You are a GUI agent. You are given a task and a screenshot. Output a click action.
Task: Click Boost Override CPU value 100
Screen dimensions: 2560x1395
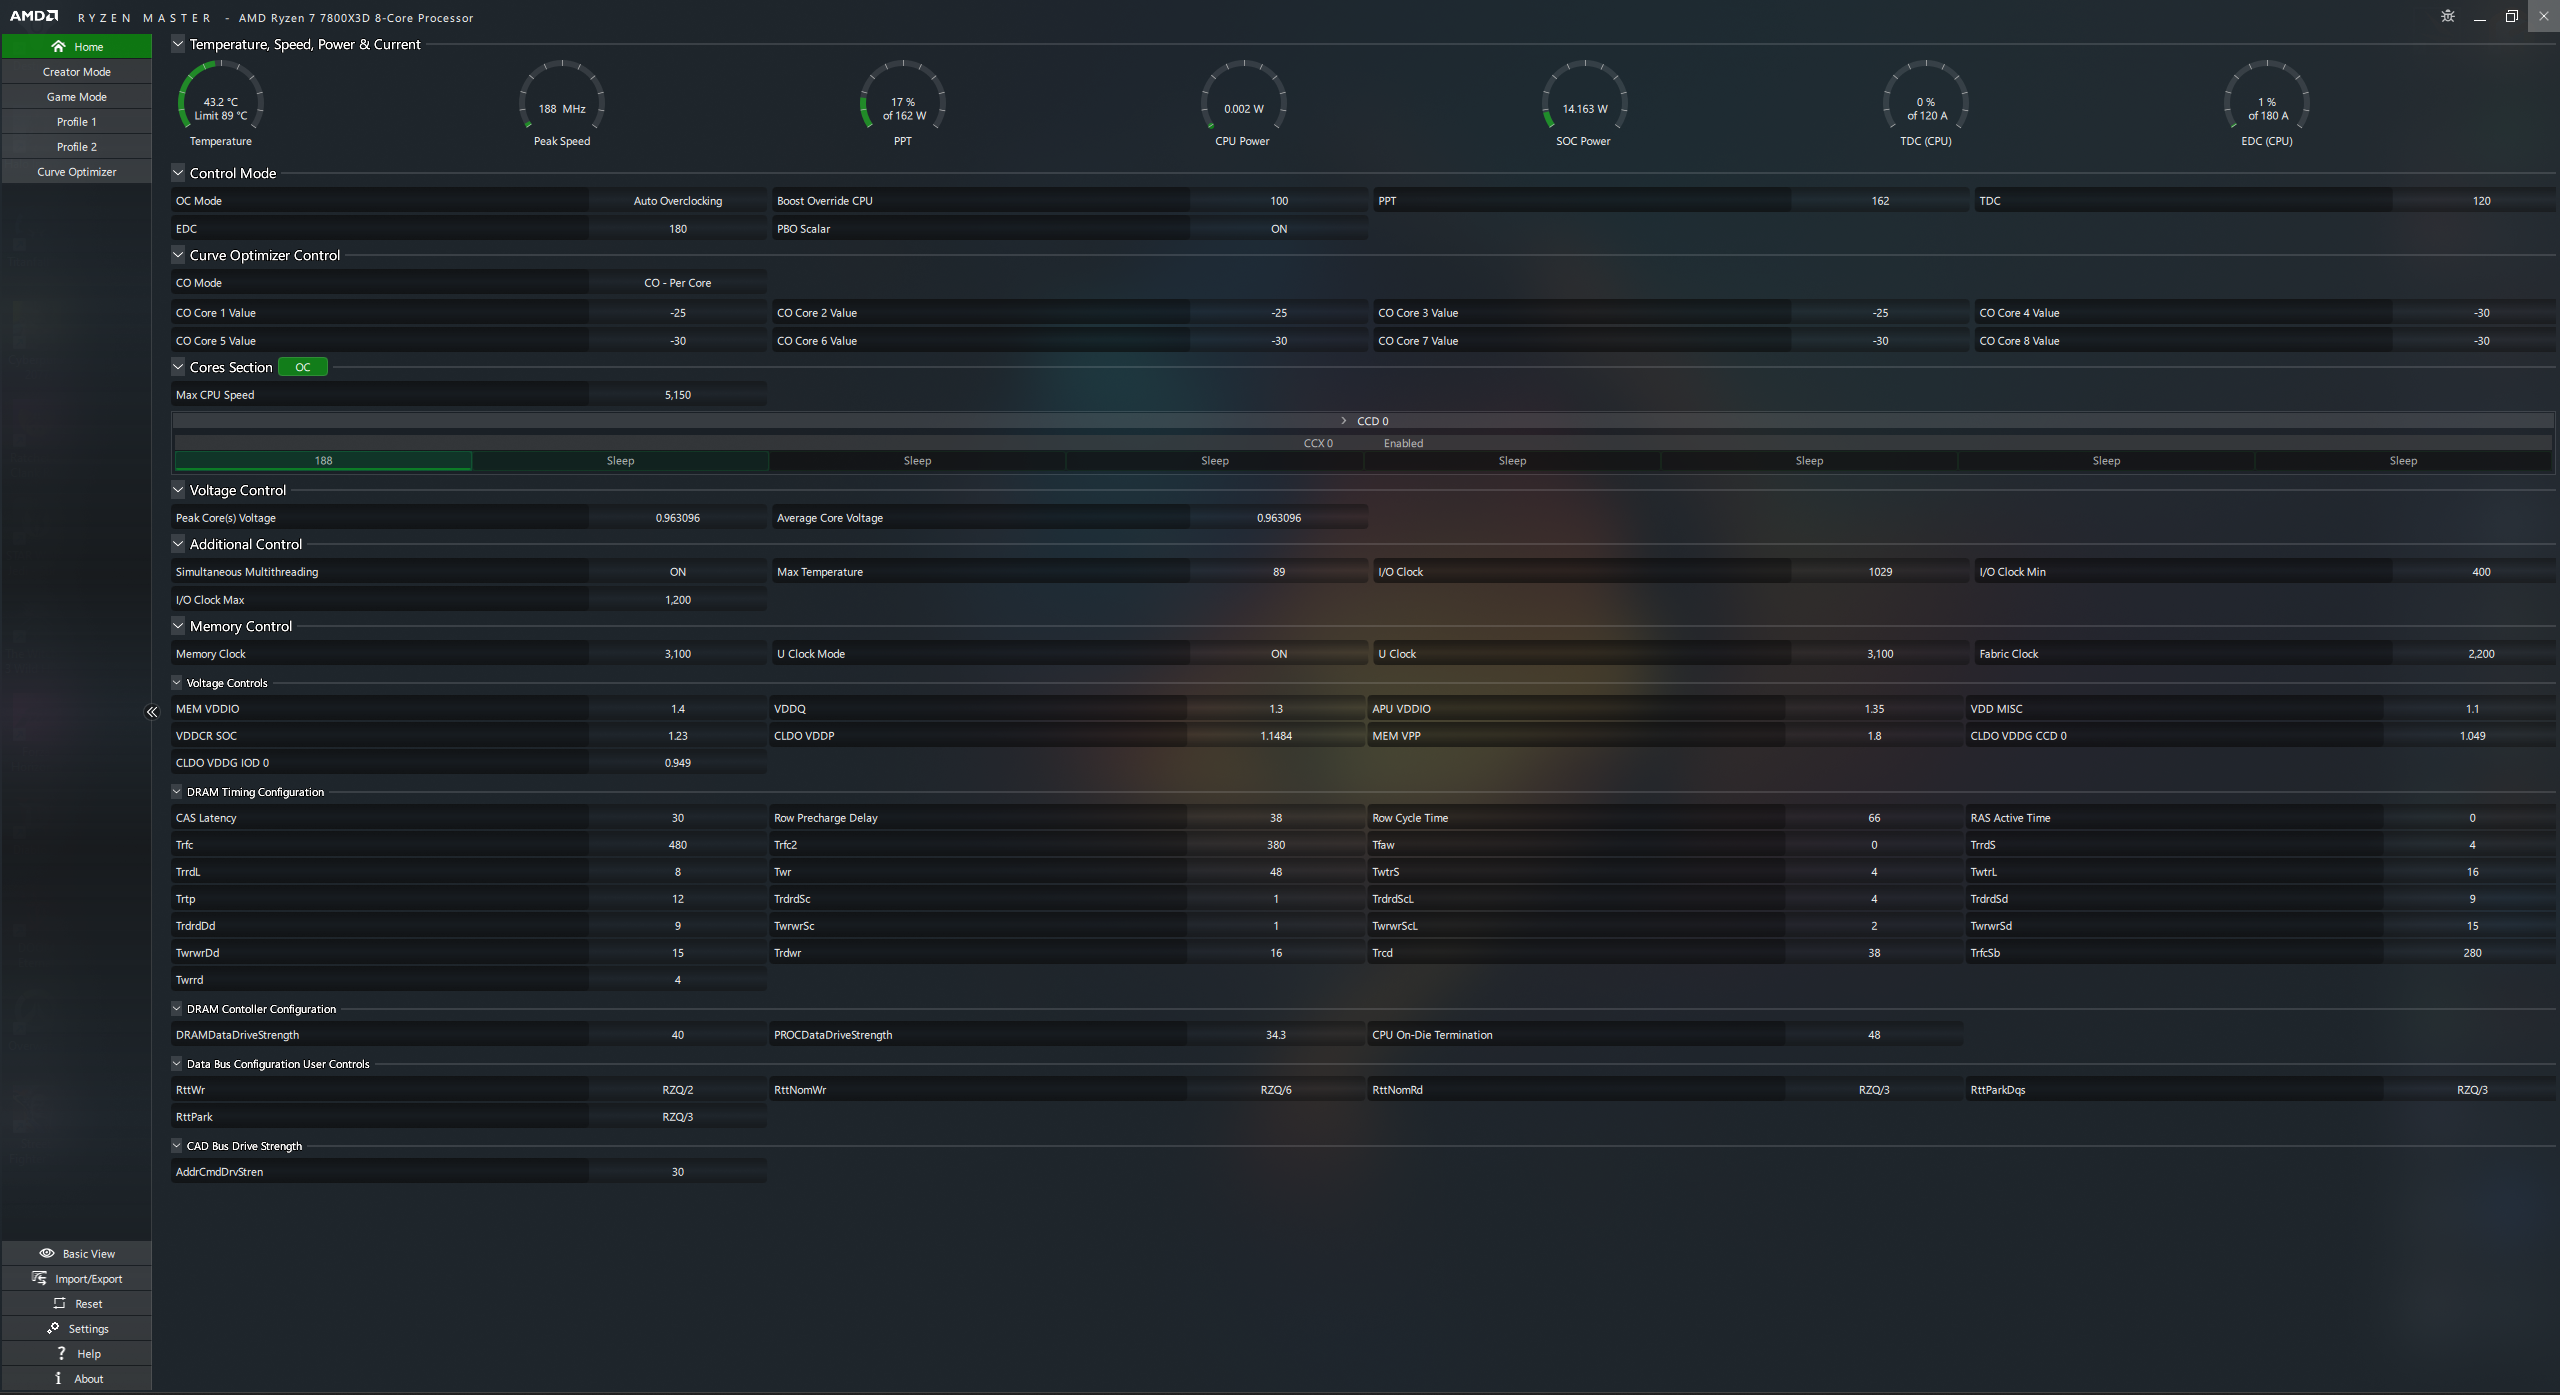1279,201
